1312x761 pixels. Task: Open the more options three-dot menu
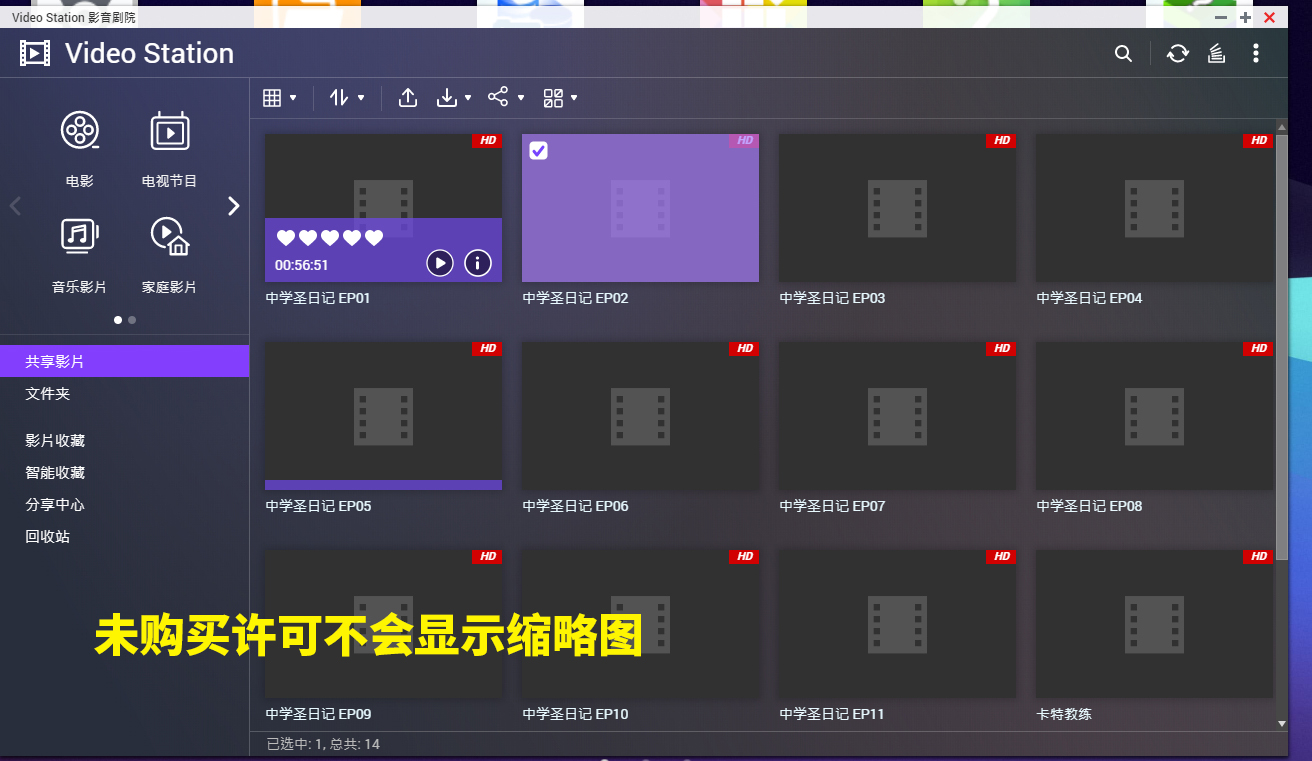click(x=1256, y=53)
